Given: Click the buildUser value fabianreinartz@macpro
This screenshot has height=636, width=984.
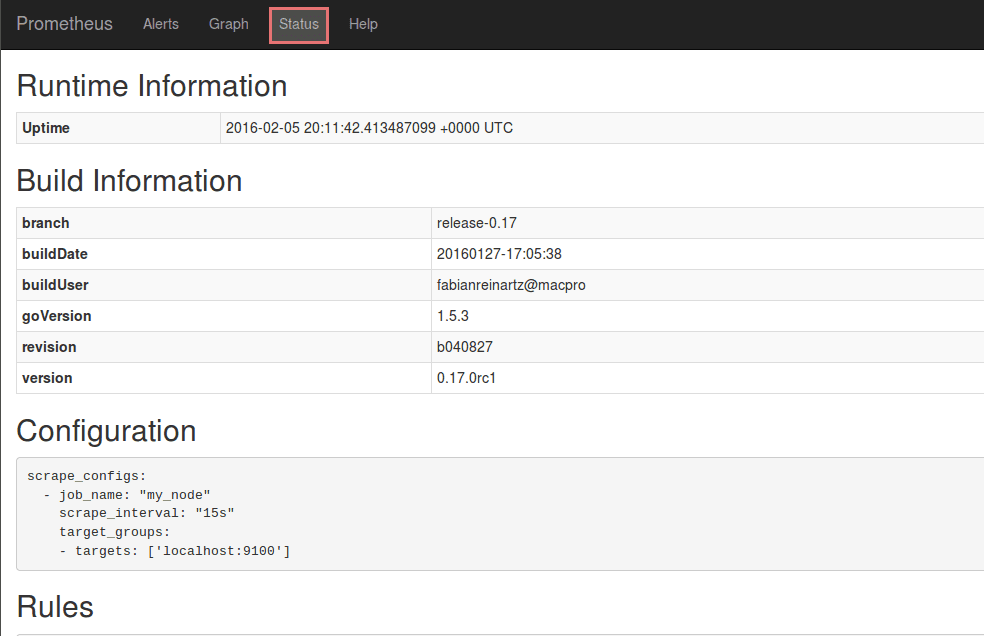Looking at the screenshot, I should coord(511,285).
